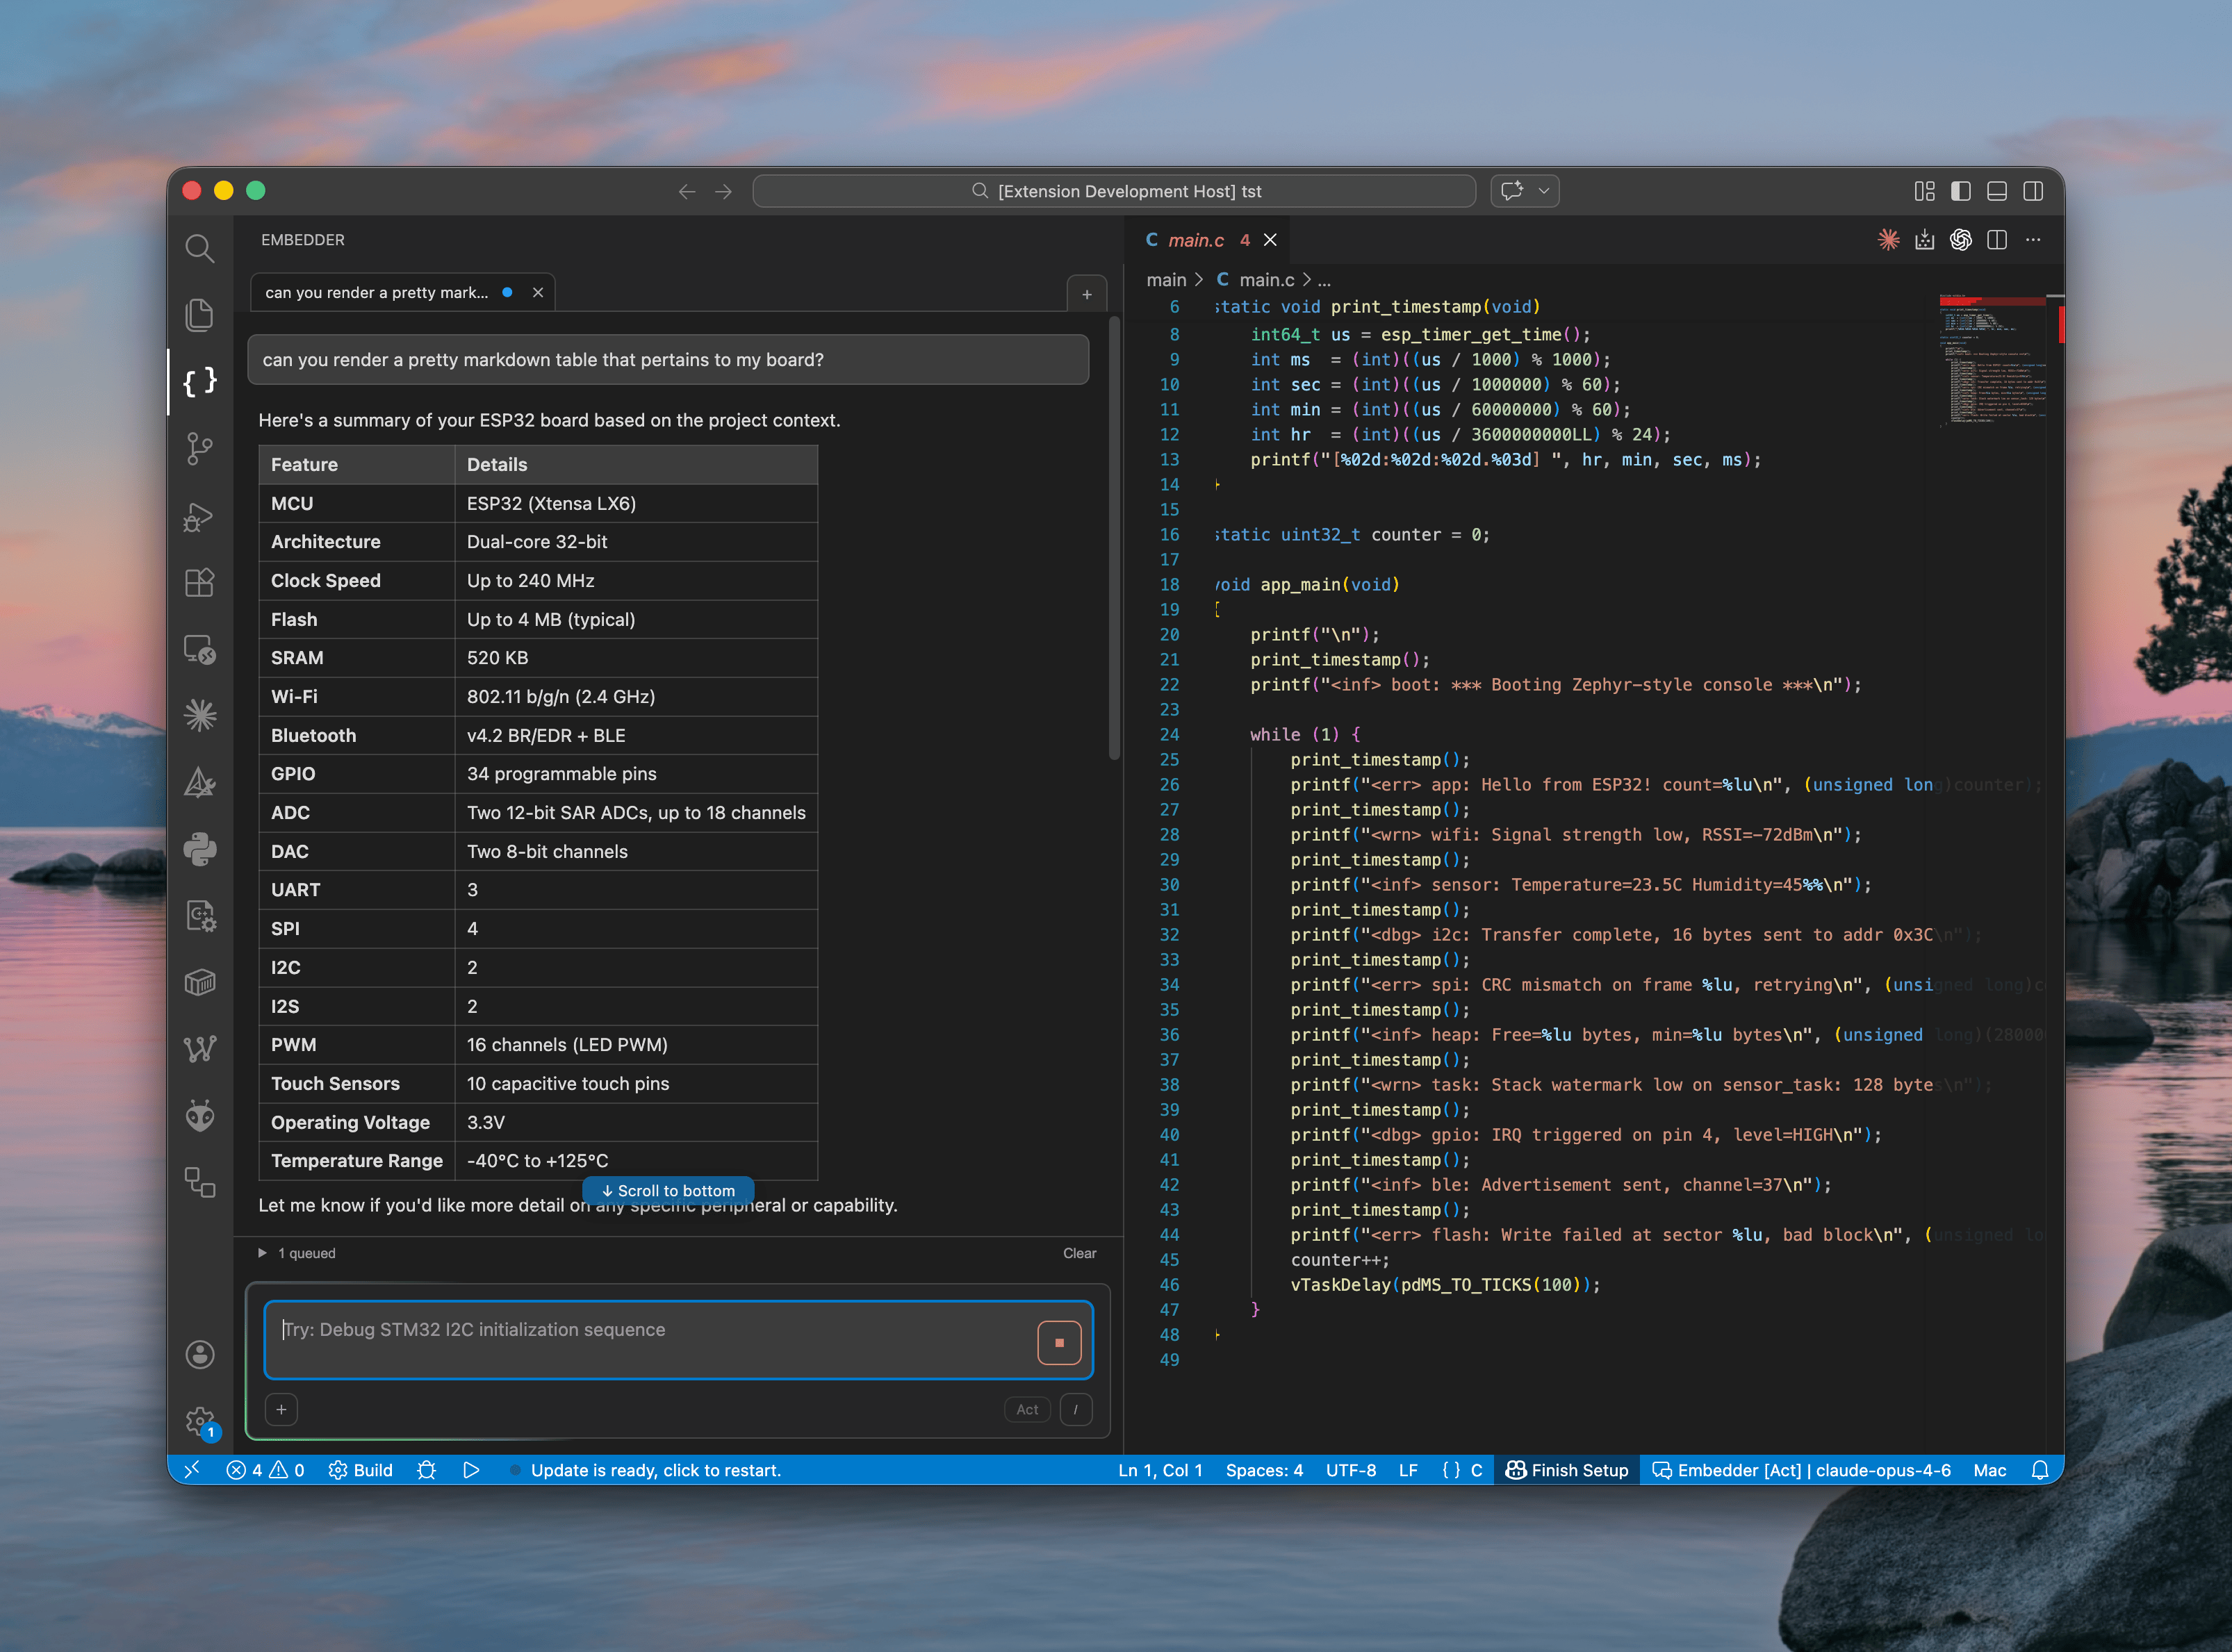Go back using the title bar arrow

[687, 191]
